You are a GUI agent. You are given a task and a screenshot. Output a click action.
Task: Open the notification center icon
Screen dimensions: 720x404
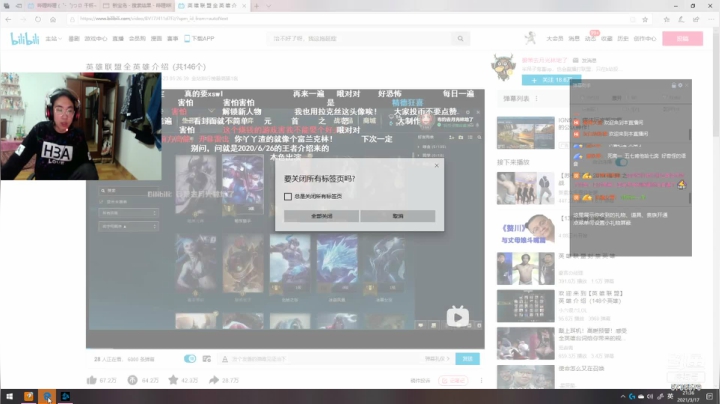pyautogui.click(x=709, y=396)
